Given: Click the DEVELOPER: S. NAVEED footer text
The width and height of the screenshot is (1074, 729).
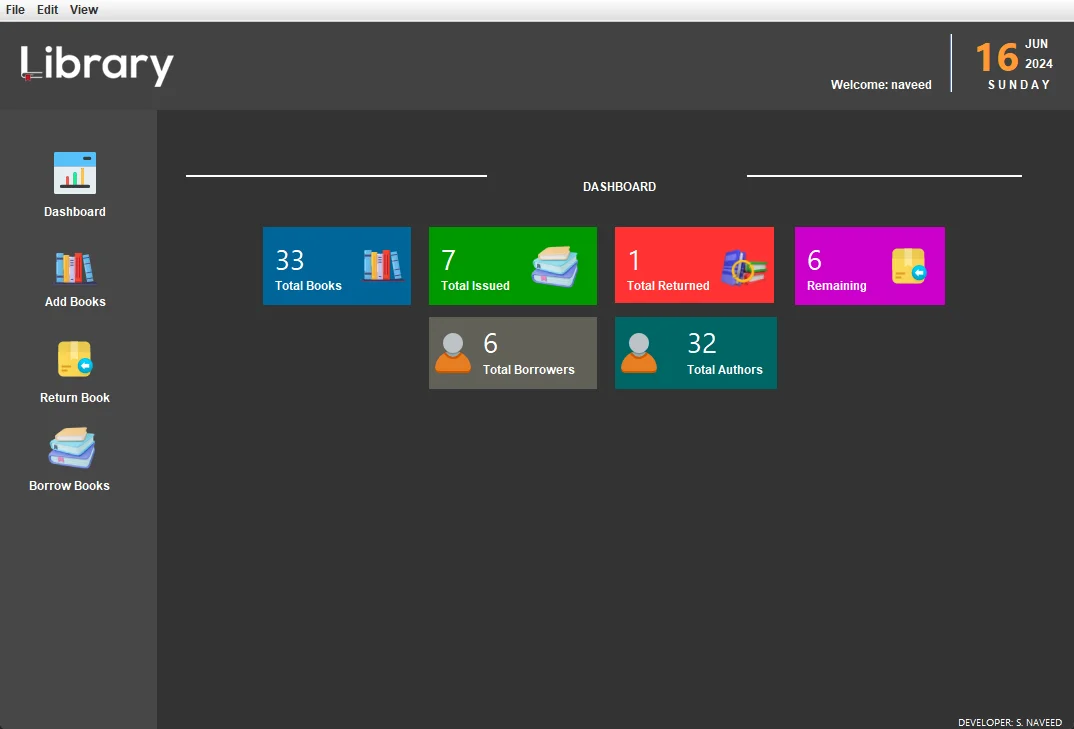Looking at the screenshot, I should click(1010, 722).
